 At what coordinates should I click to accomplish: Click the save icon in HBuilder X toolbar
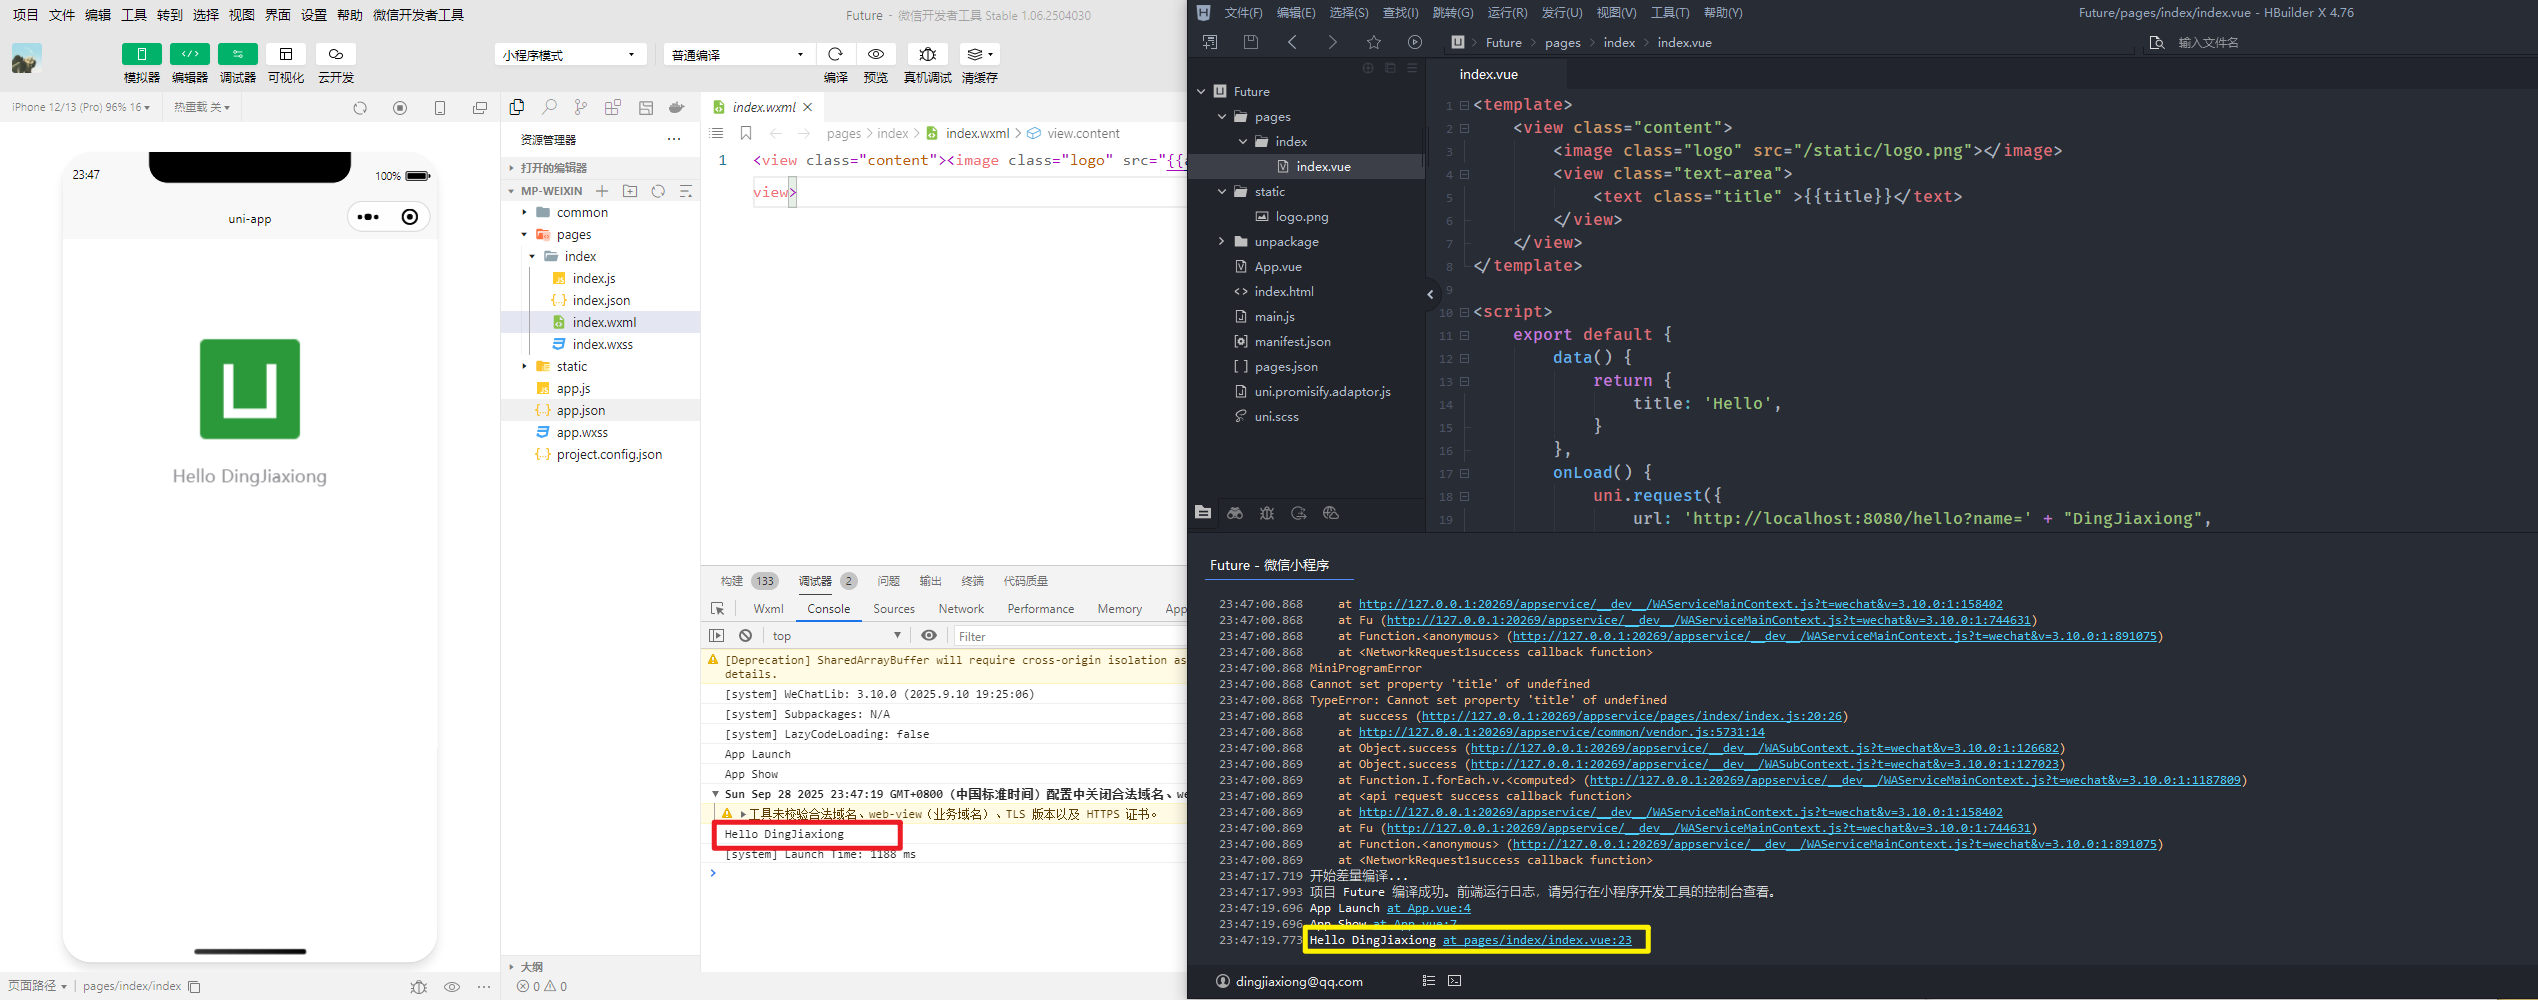(1251, 42)
